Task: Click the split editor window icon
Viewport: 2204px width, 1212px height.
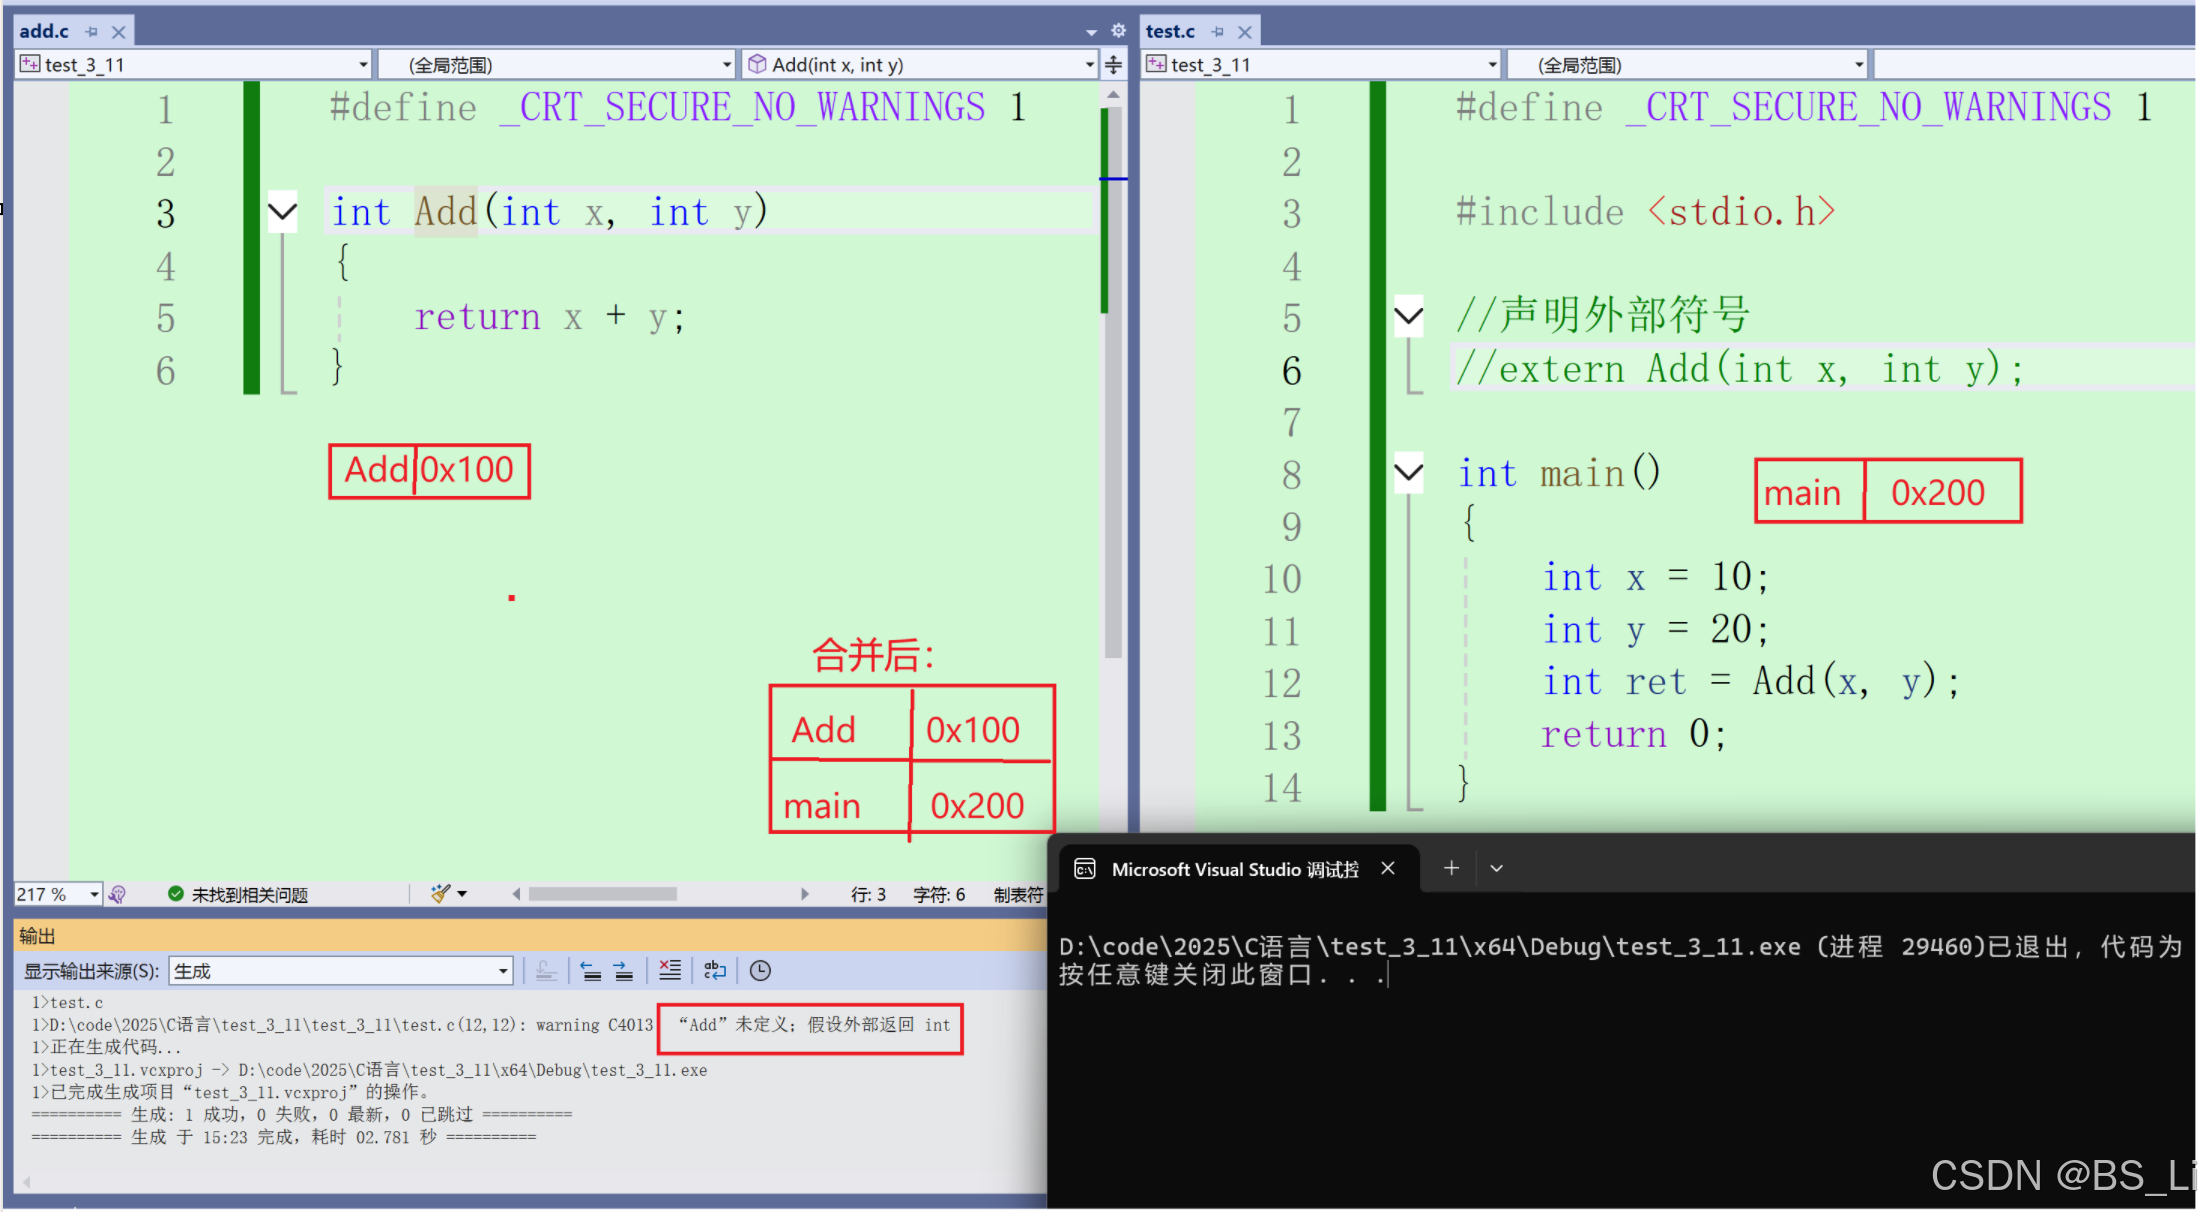Action: click(x=1113, y=65)
